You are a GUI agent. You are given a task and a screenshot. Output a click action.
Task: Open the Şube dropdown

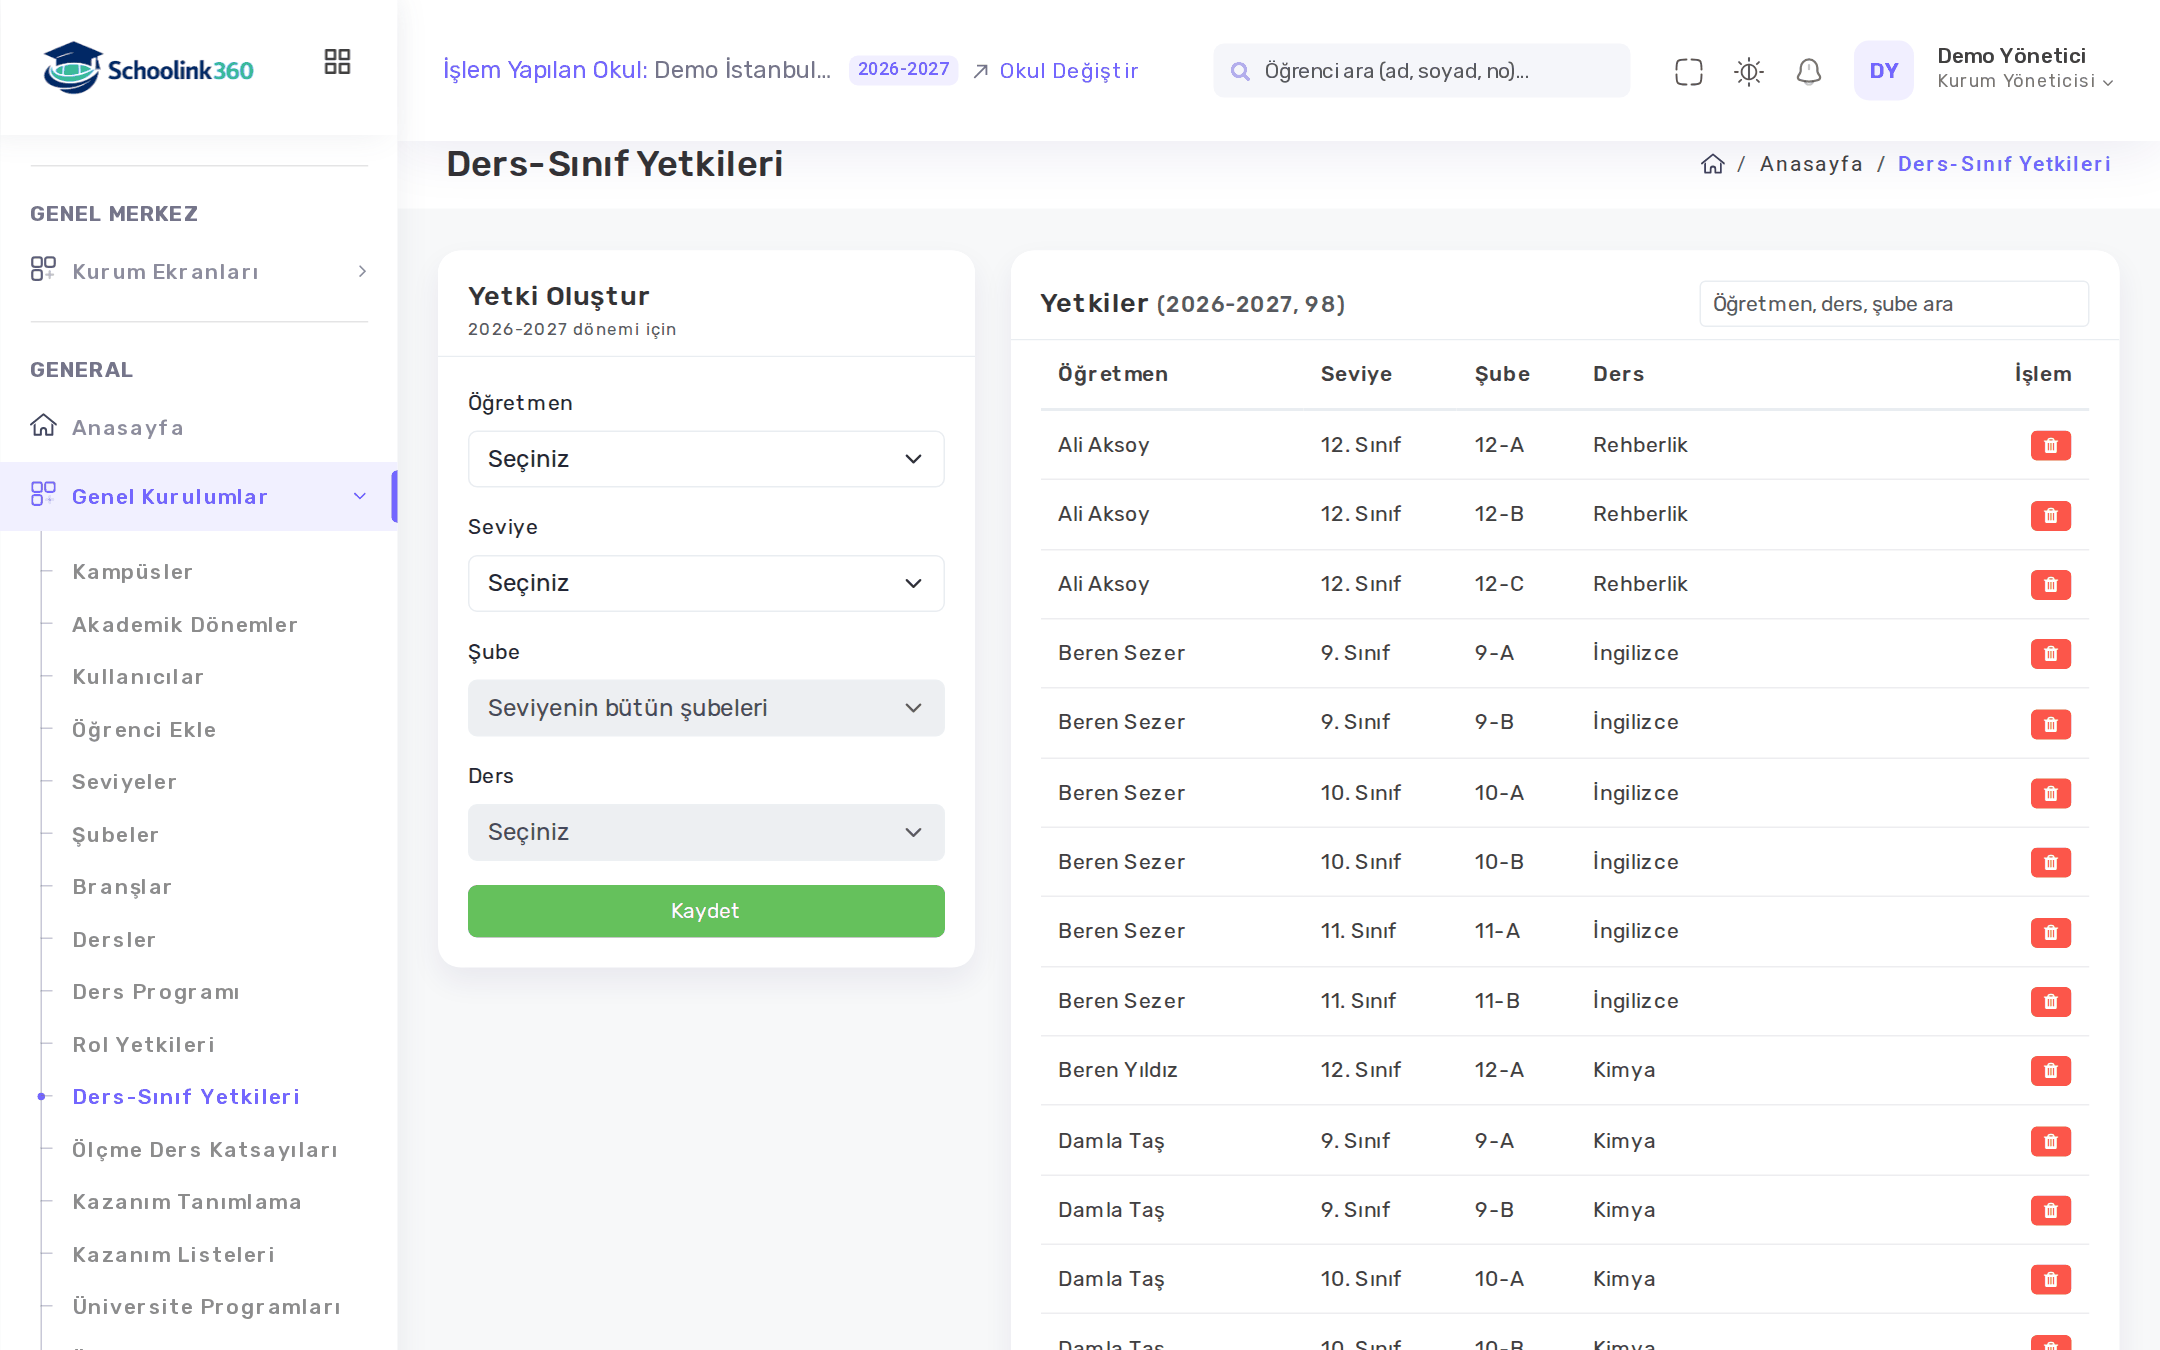[706, 708]
